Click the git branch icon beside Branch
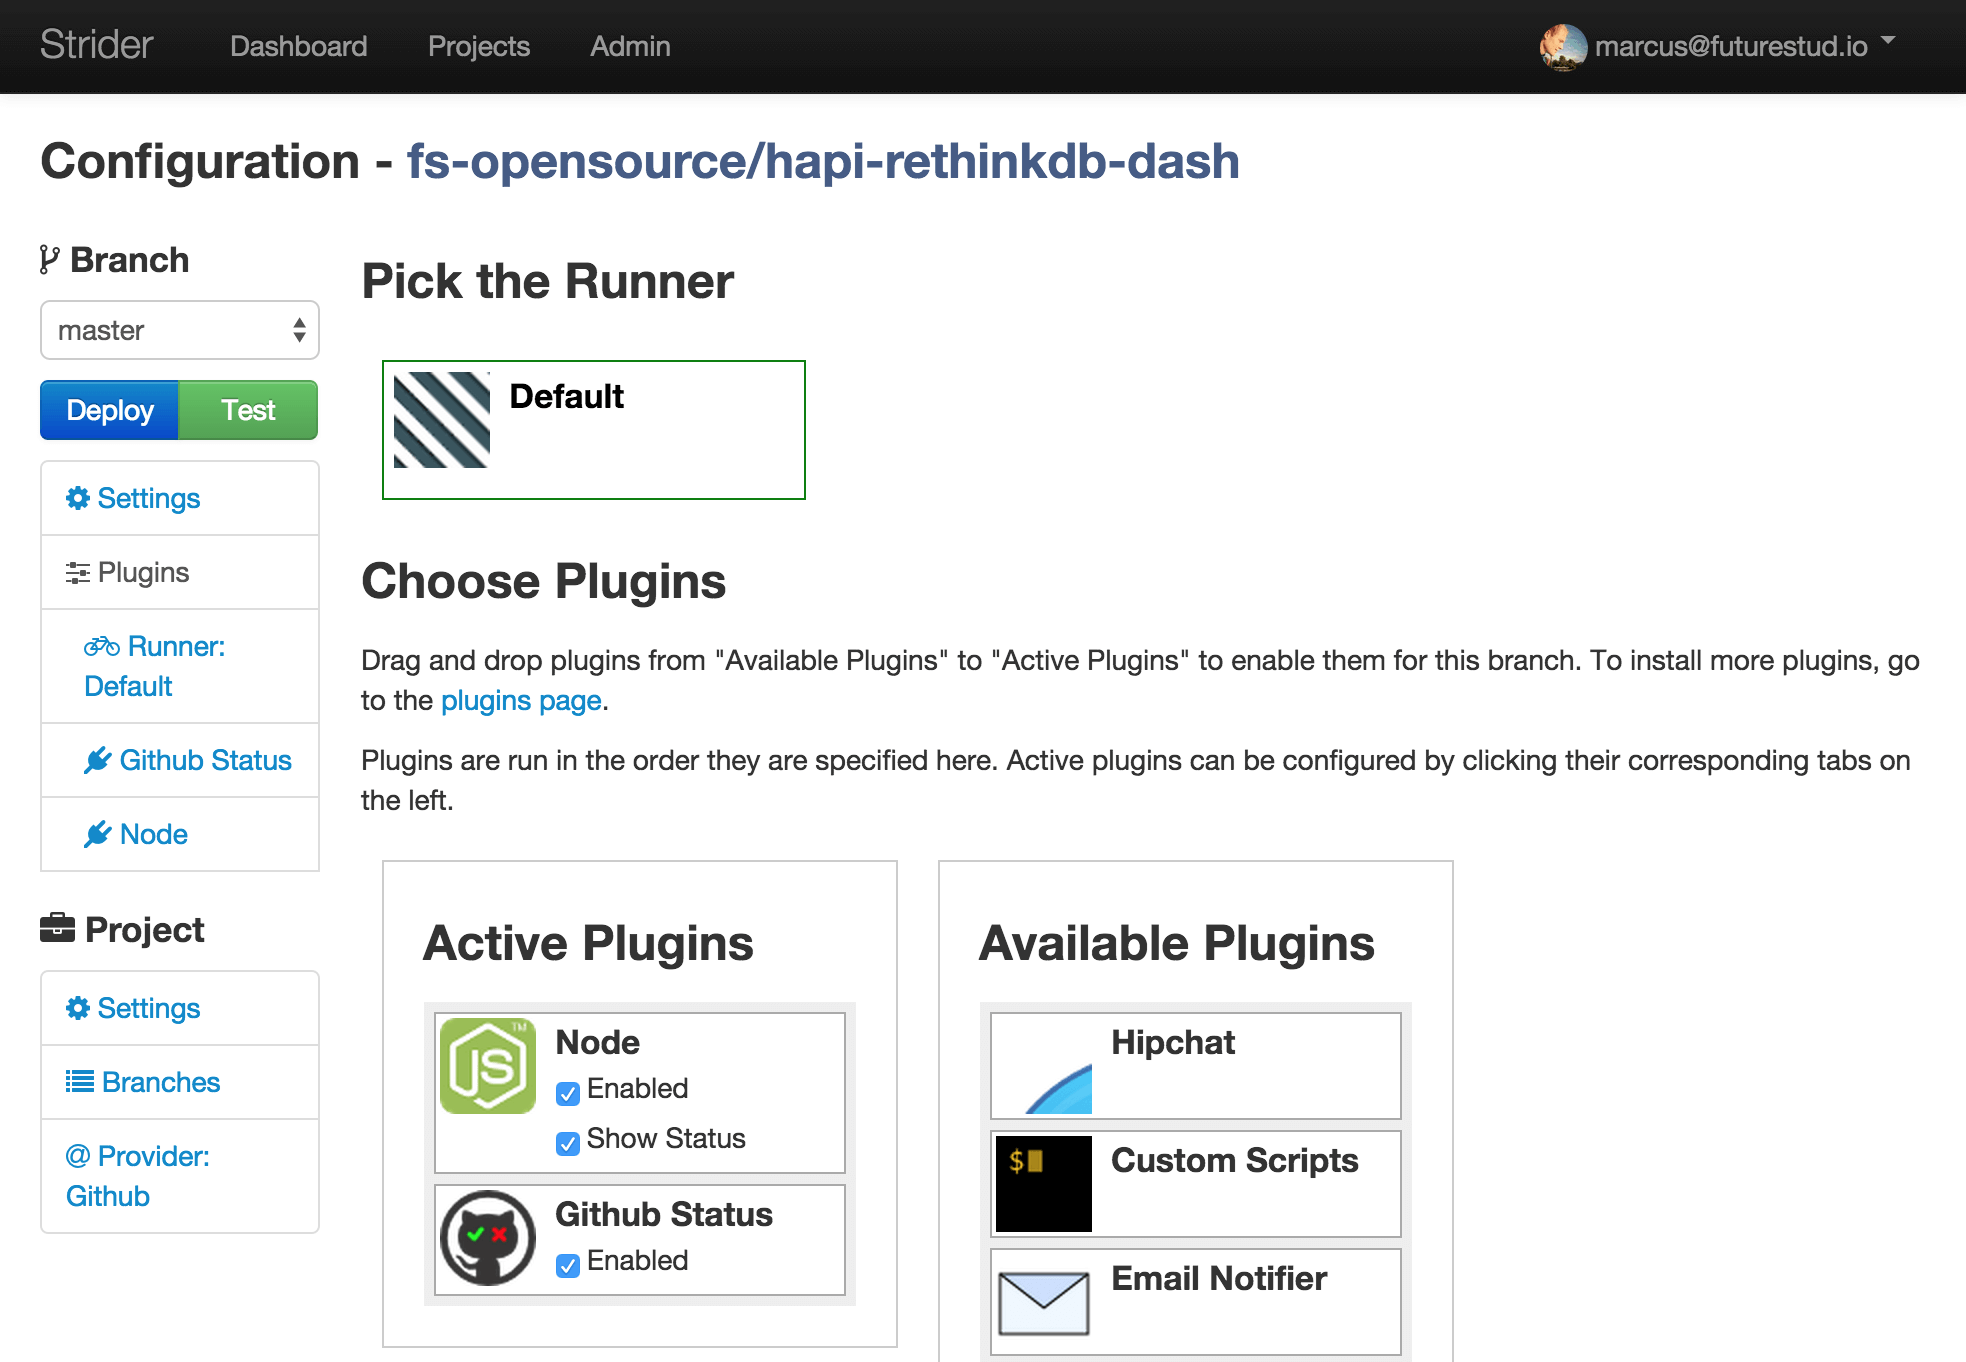 (49, 260)
